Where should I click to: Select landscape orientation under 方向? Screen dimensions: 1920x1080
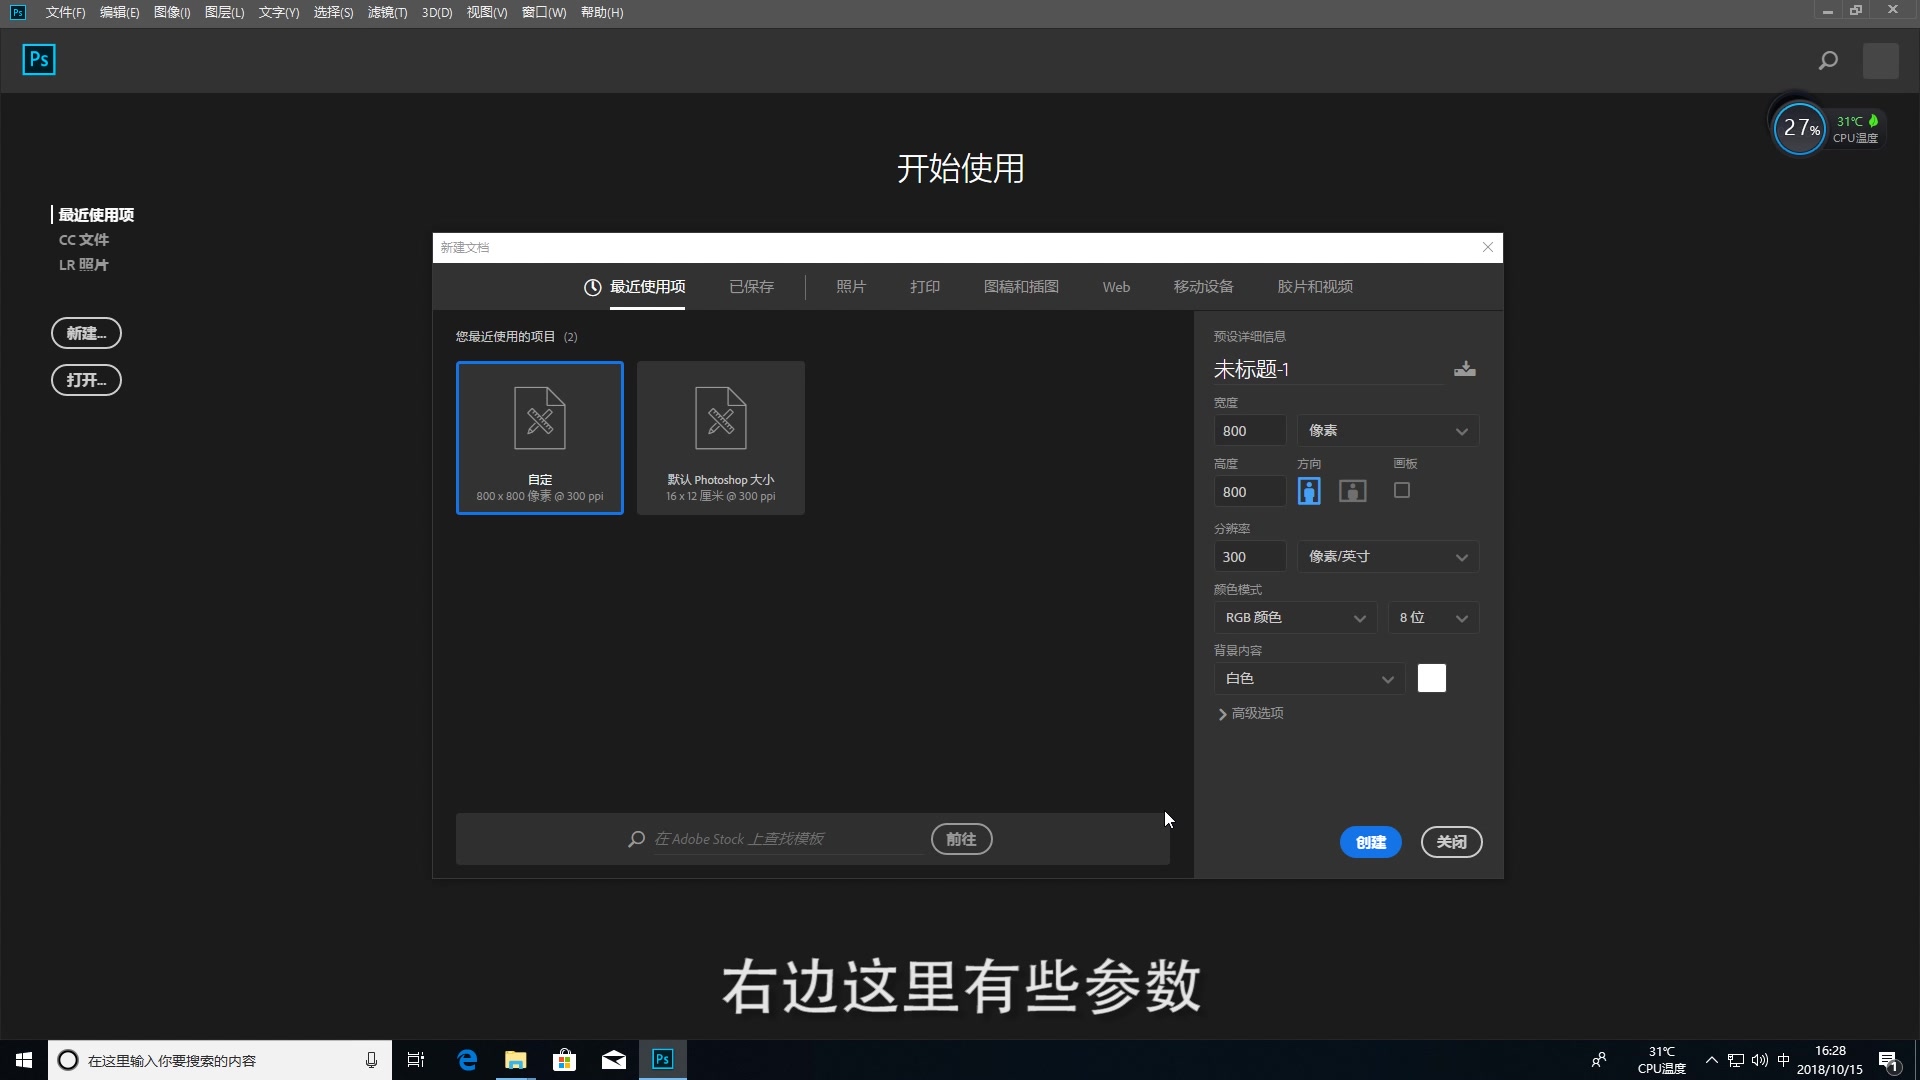(1351, 491)
